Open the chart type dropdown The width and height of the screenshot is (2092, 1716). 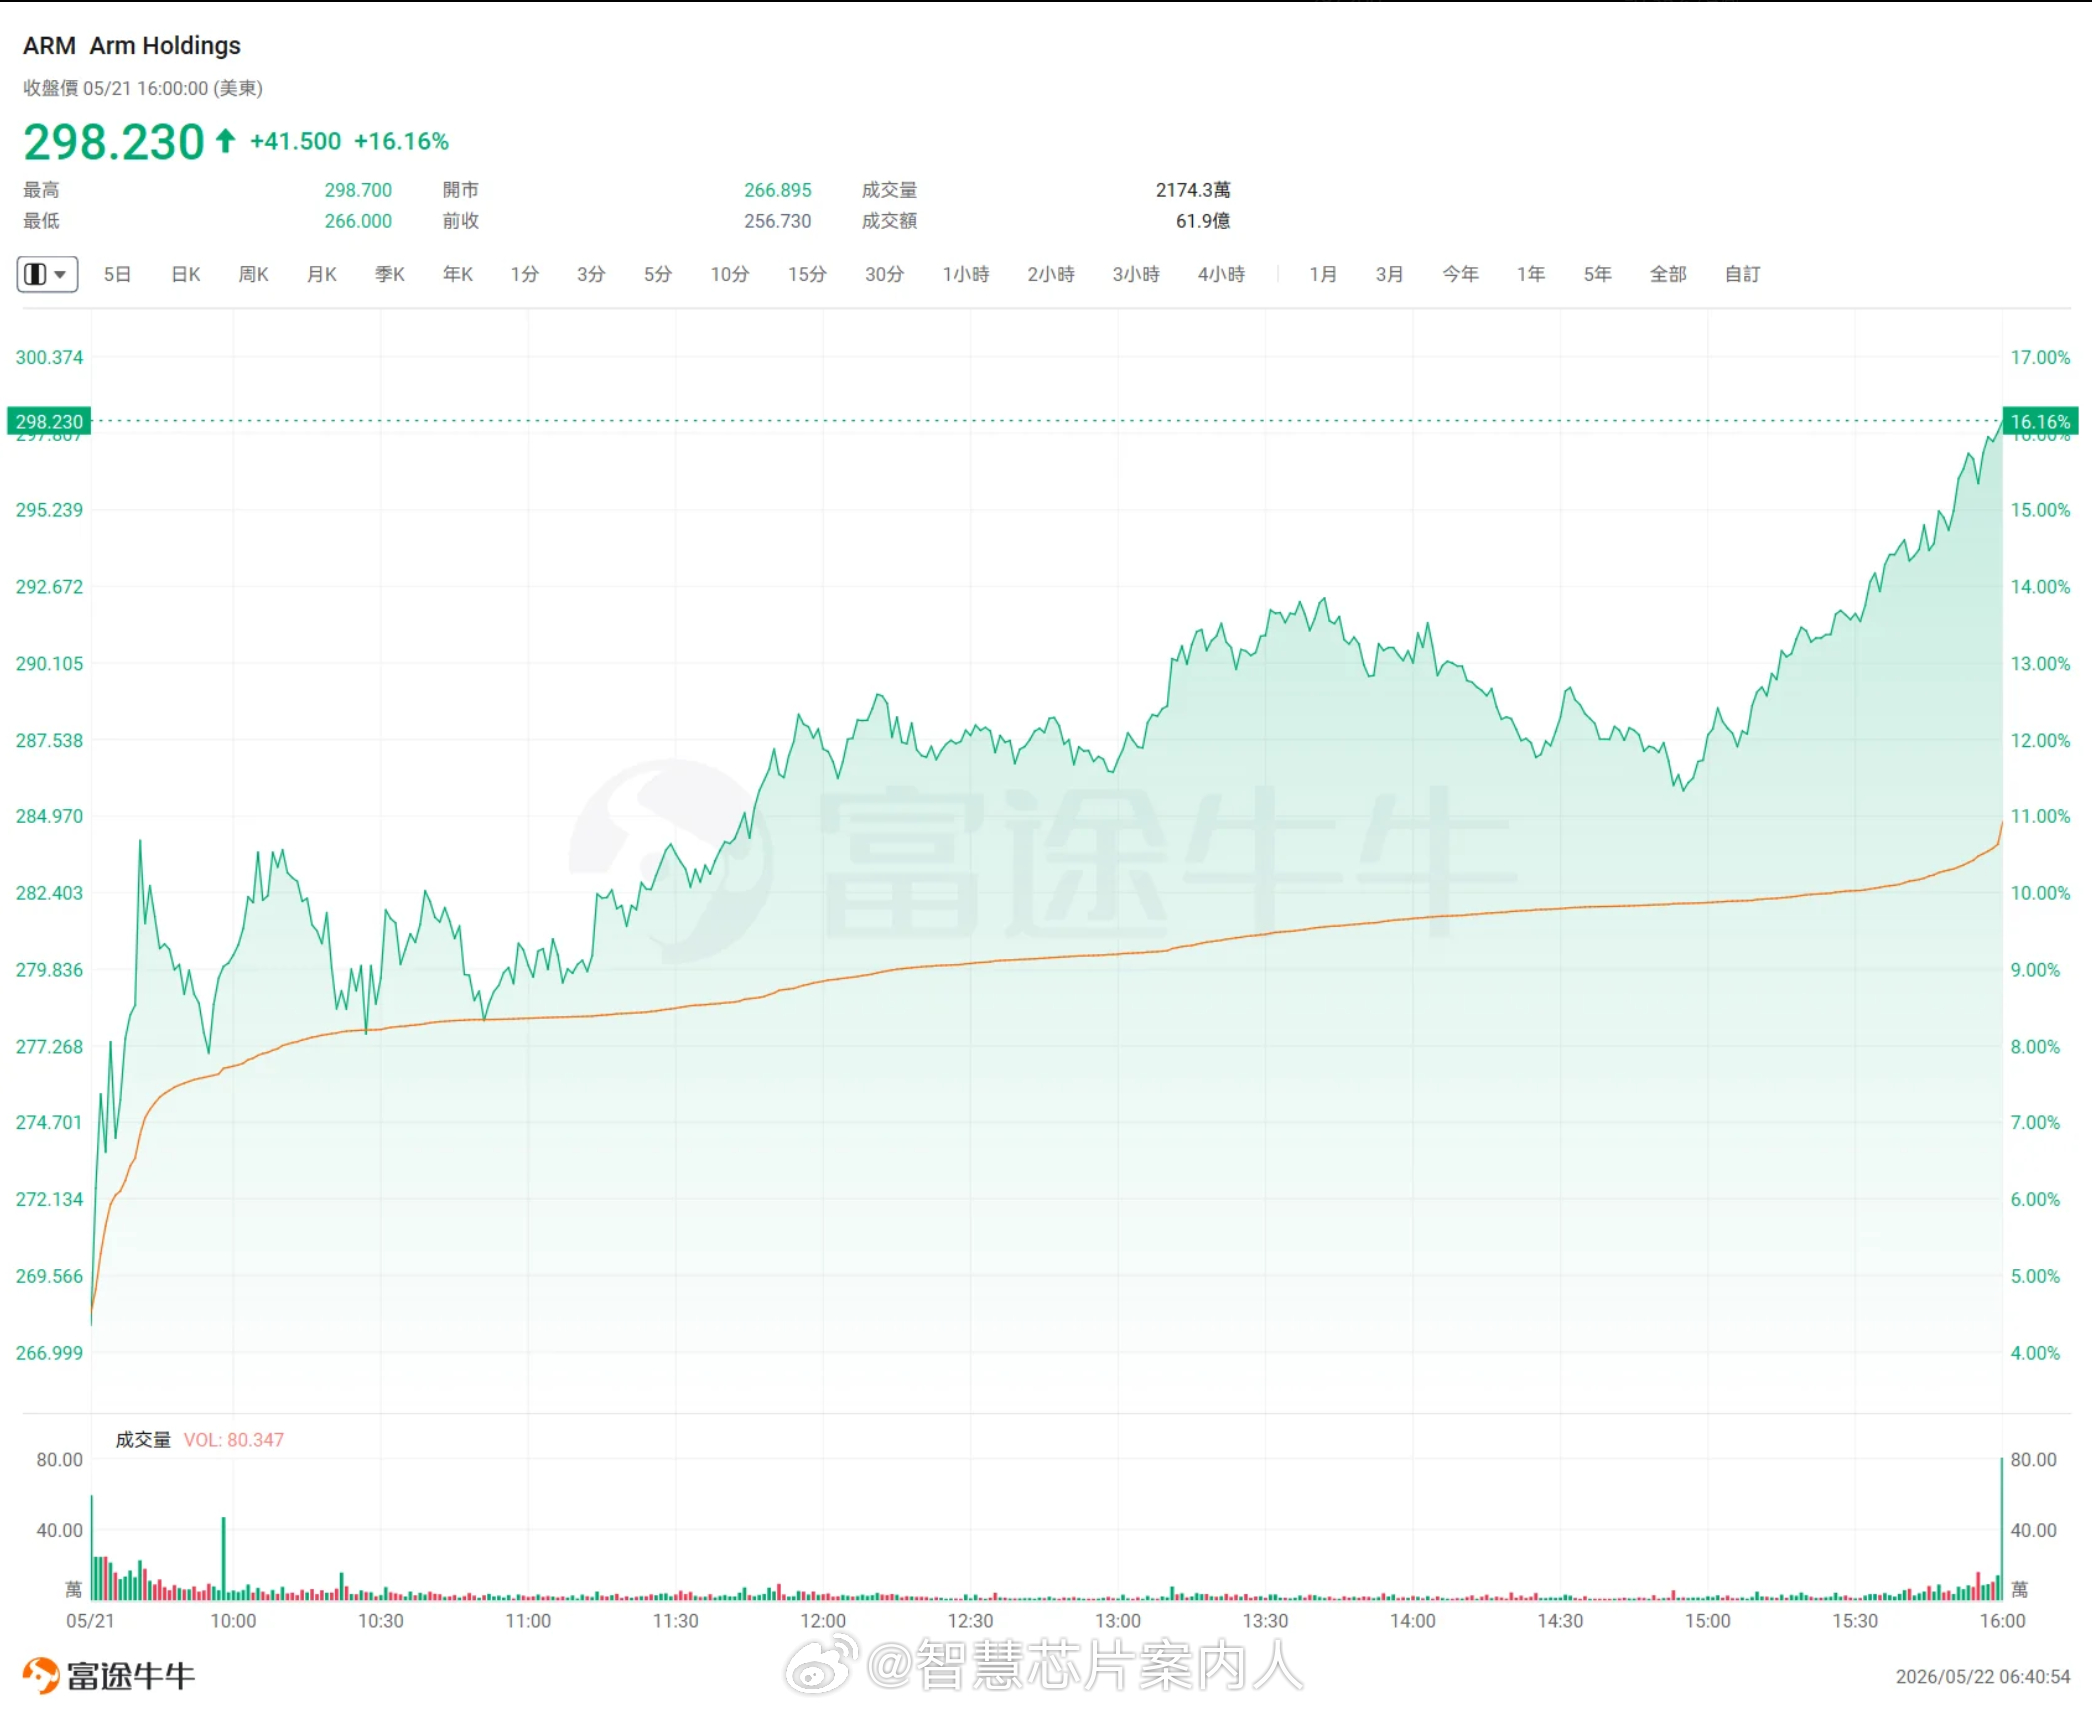pos(47,274)
